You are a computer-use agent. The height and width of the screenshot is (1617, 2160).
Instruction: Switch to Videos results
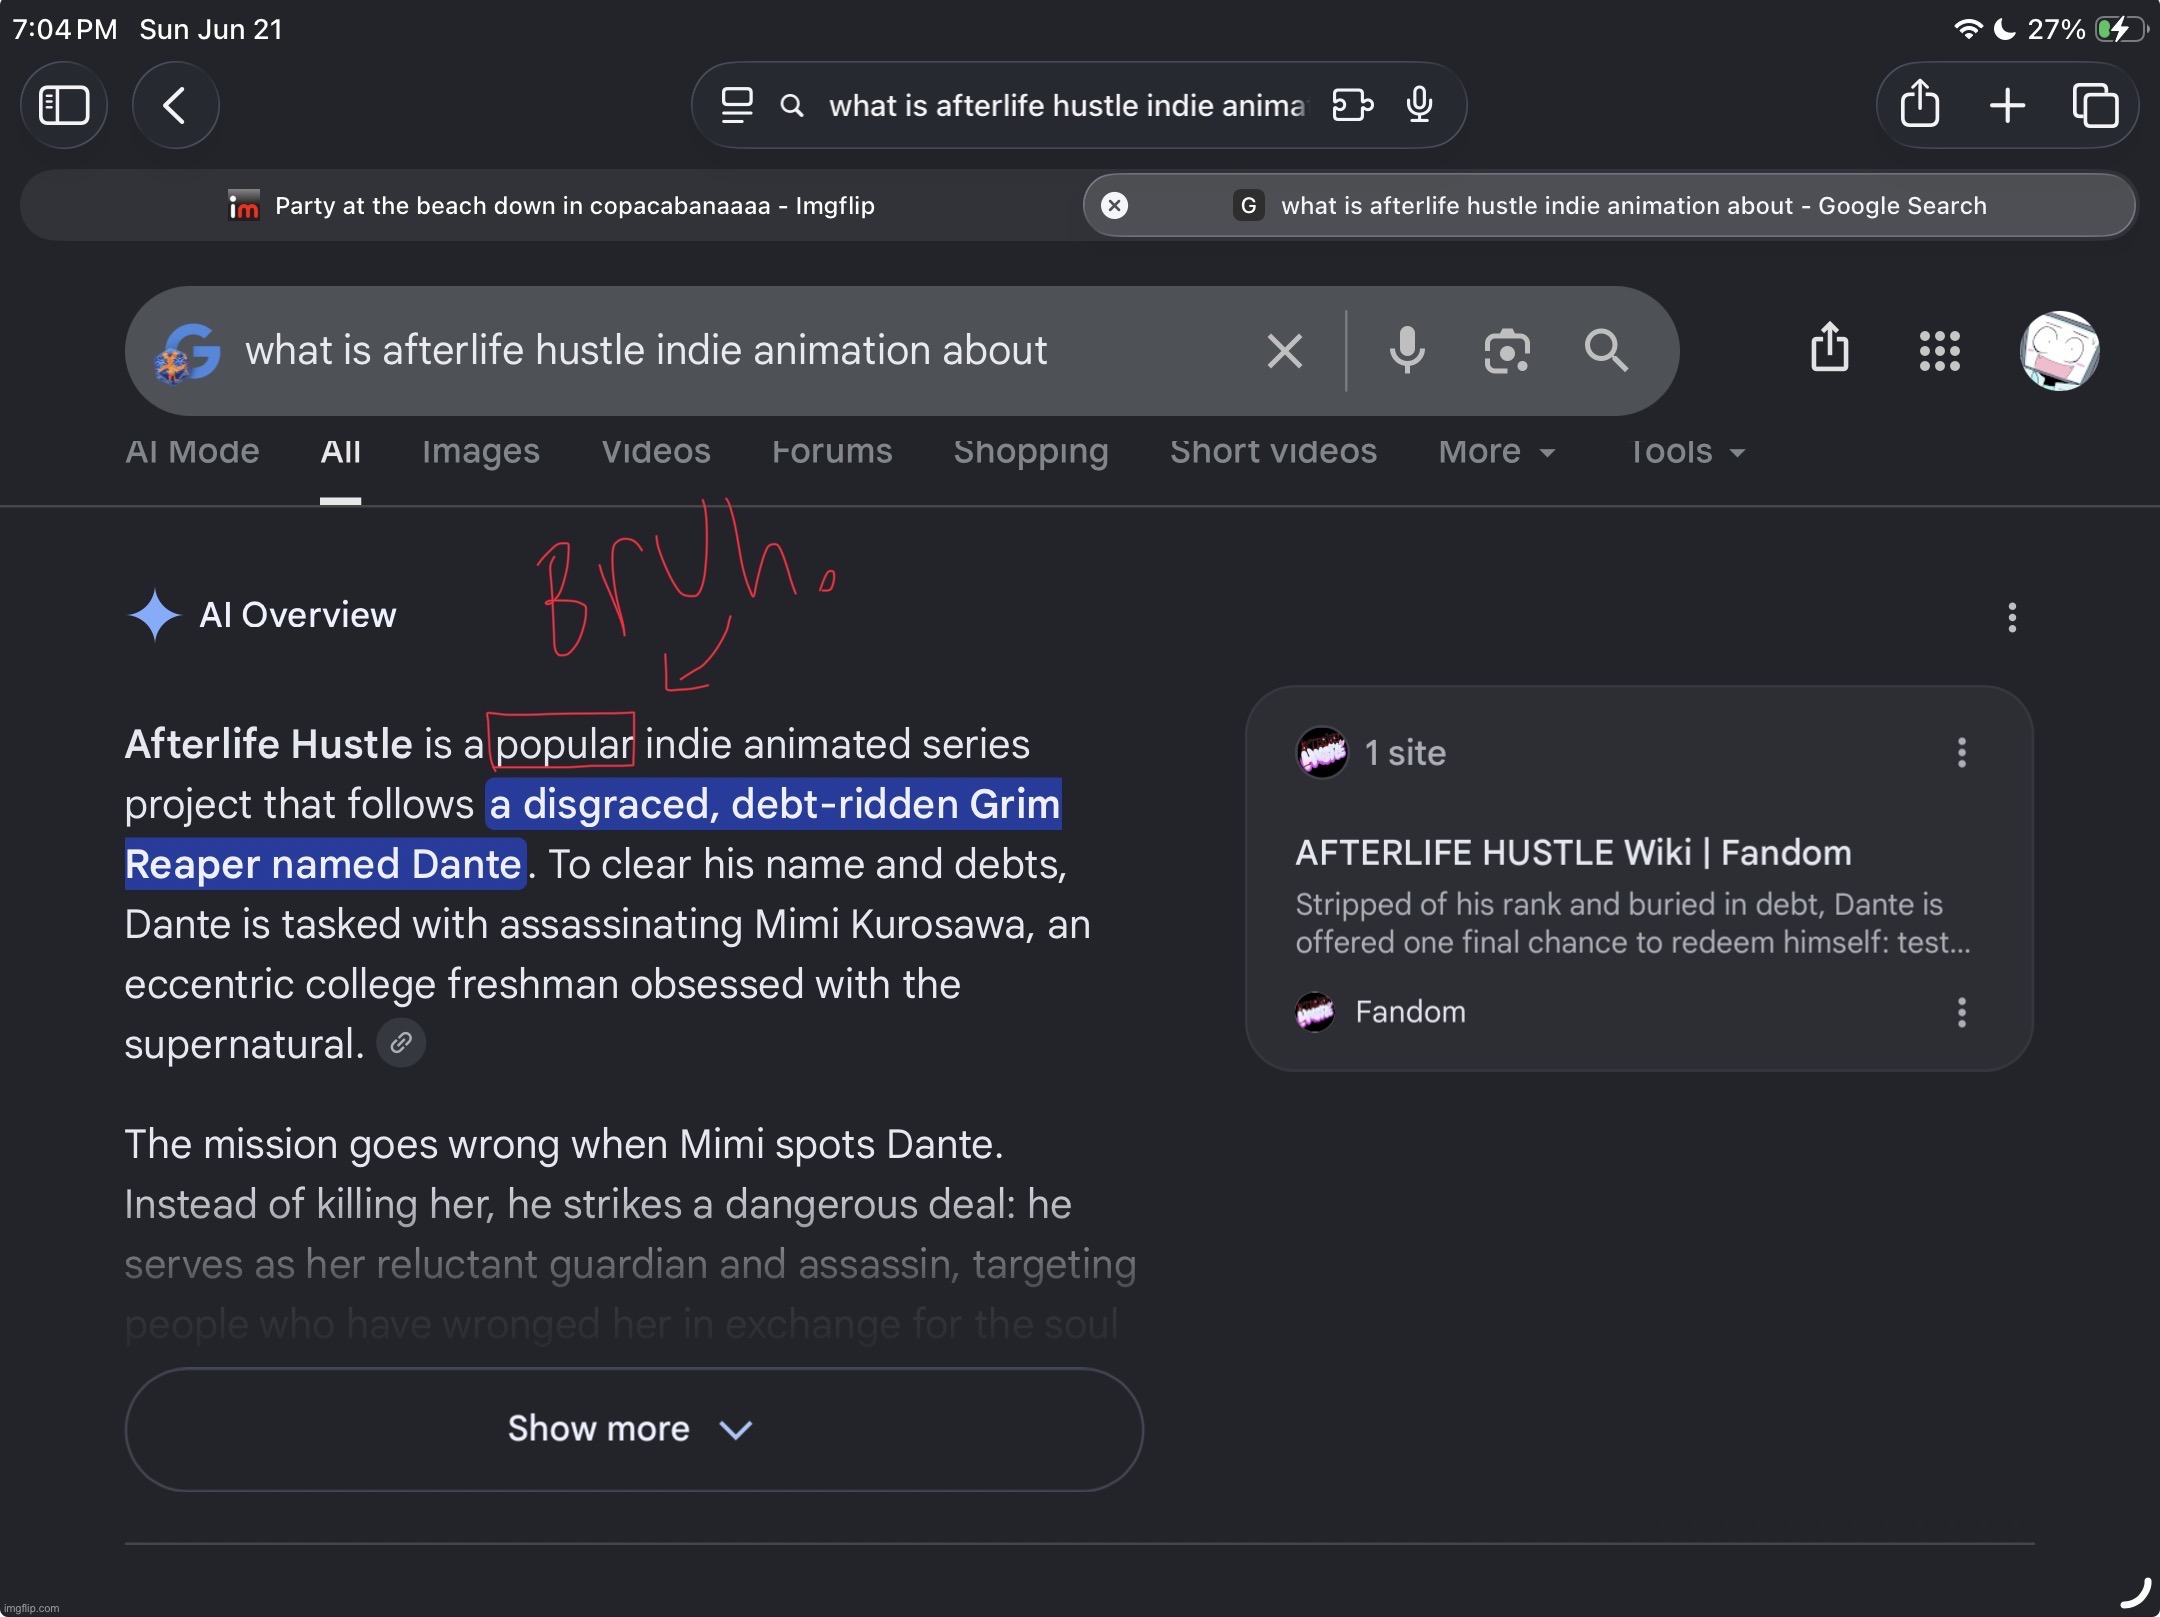pyautogui.click(x=656, y=452)
